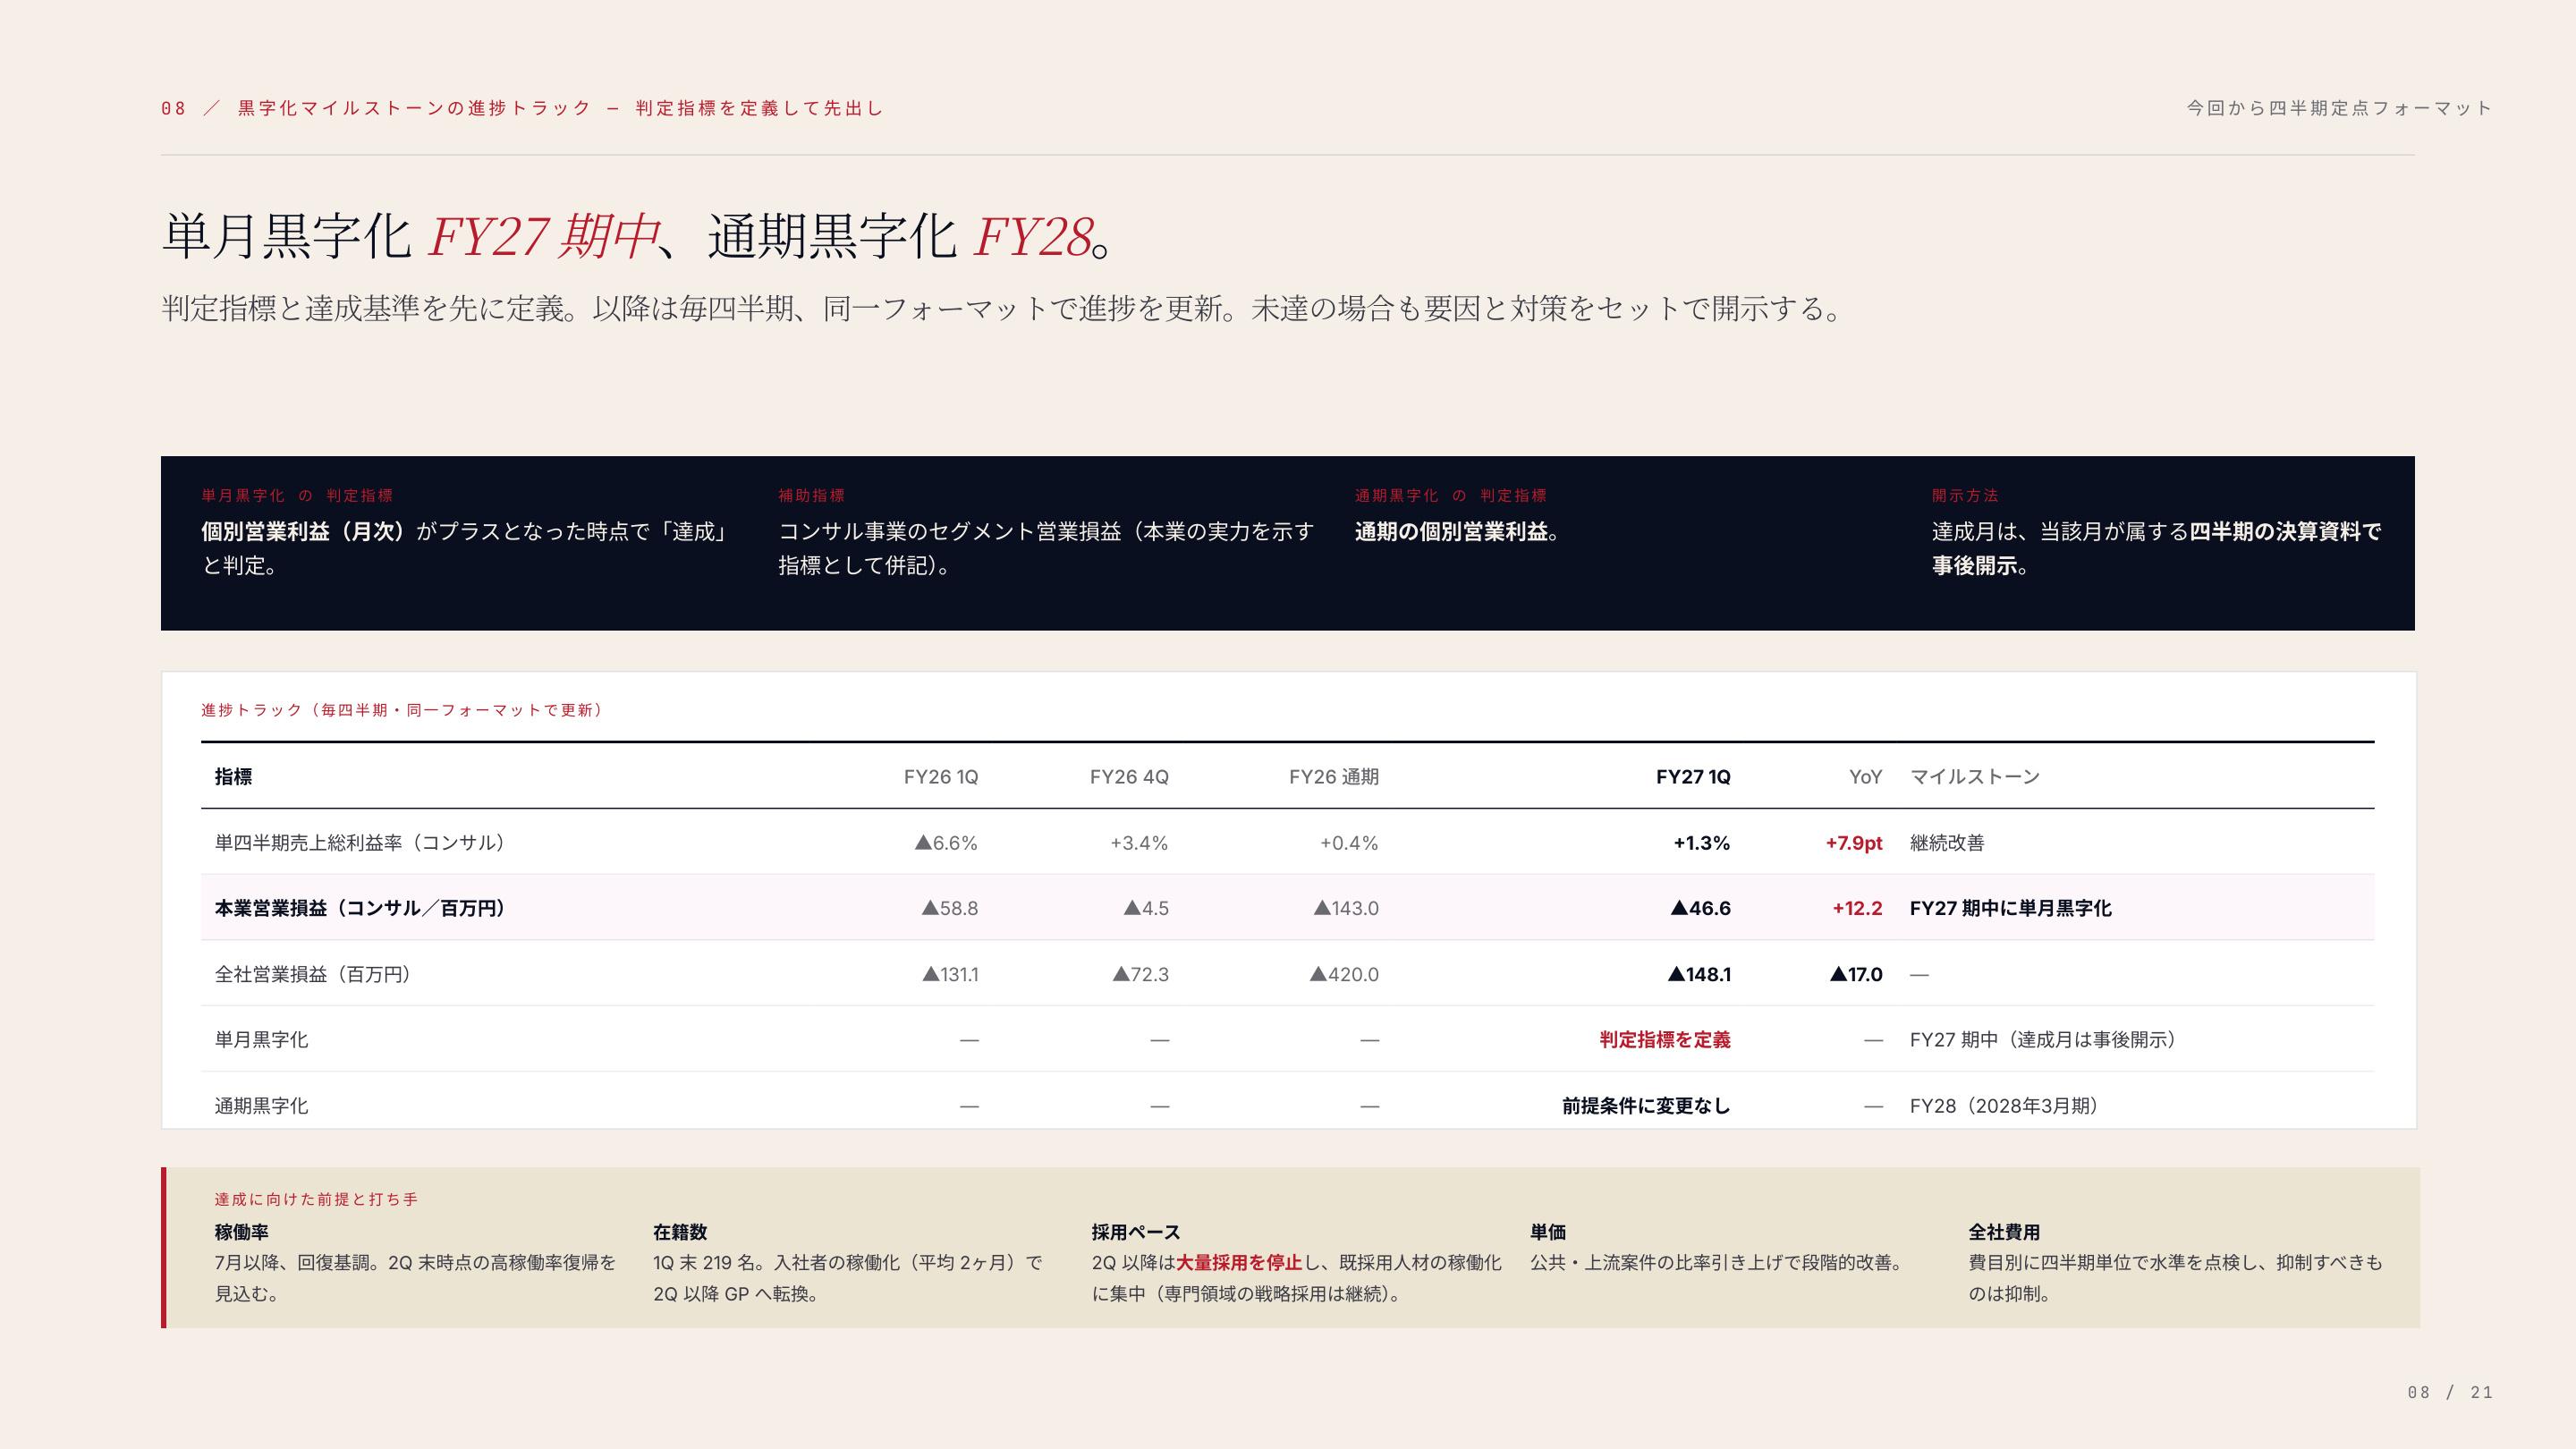Click the '+0.4%' cell

[1349, 843]
